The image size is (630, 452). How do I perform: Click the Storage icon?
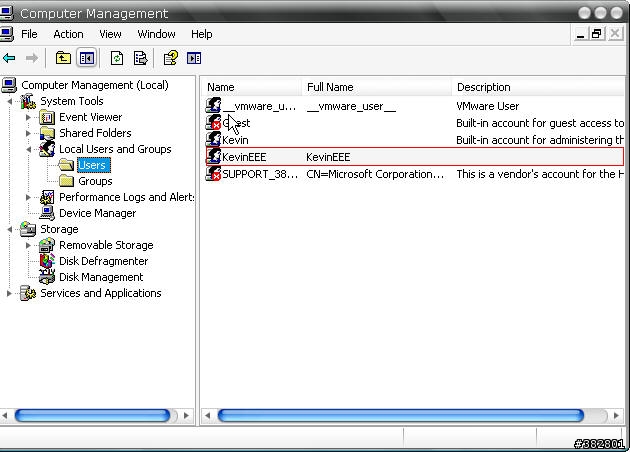pos(28,229)
